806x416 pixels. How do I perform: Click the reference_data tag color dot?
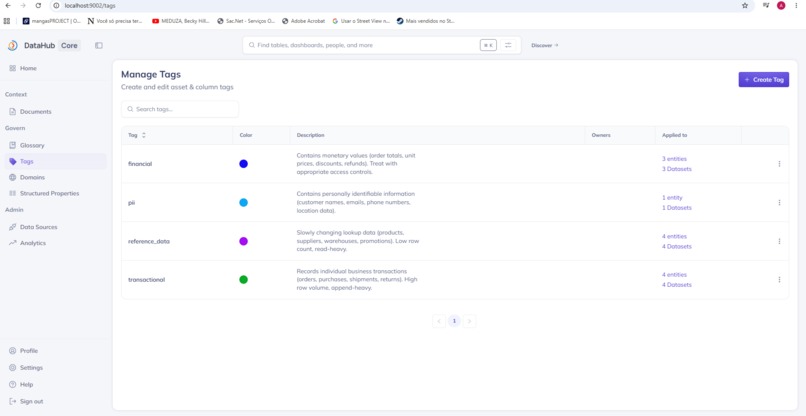[244, 241]
